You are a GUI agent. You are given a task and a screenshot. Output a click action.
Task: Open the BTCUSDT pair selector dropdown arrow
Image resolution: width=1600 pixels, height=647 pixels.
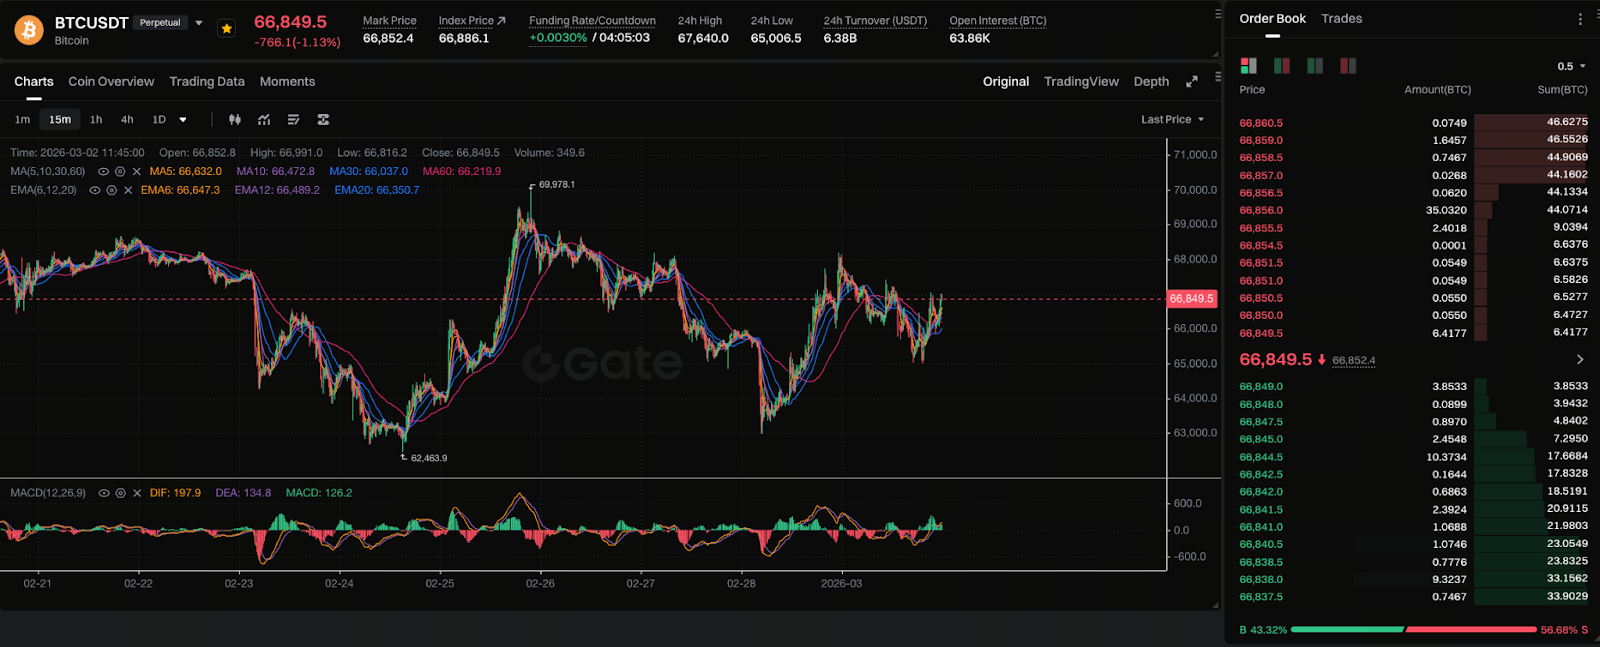coord(199,23)
